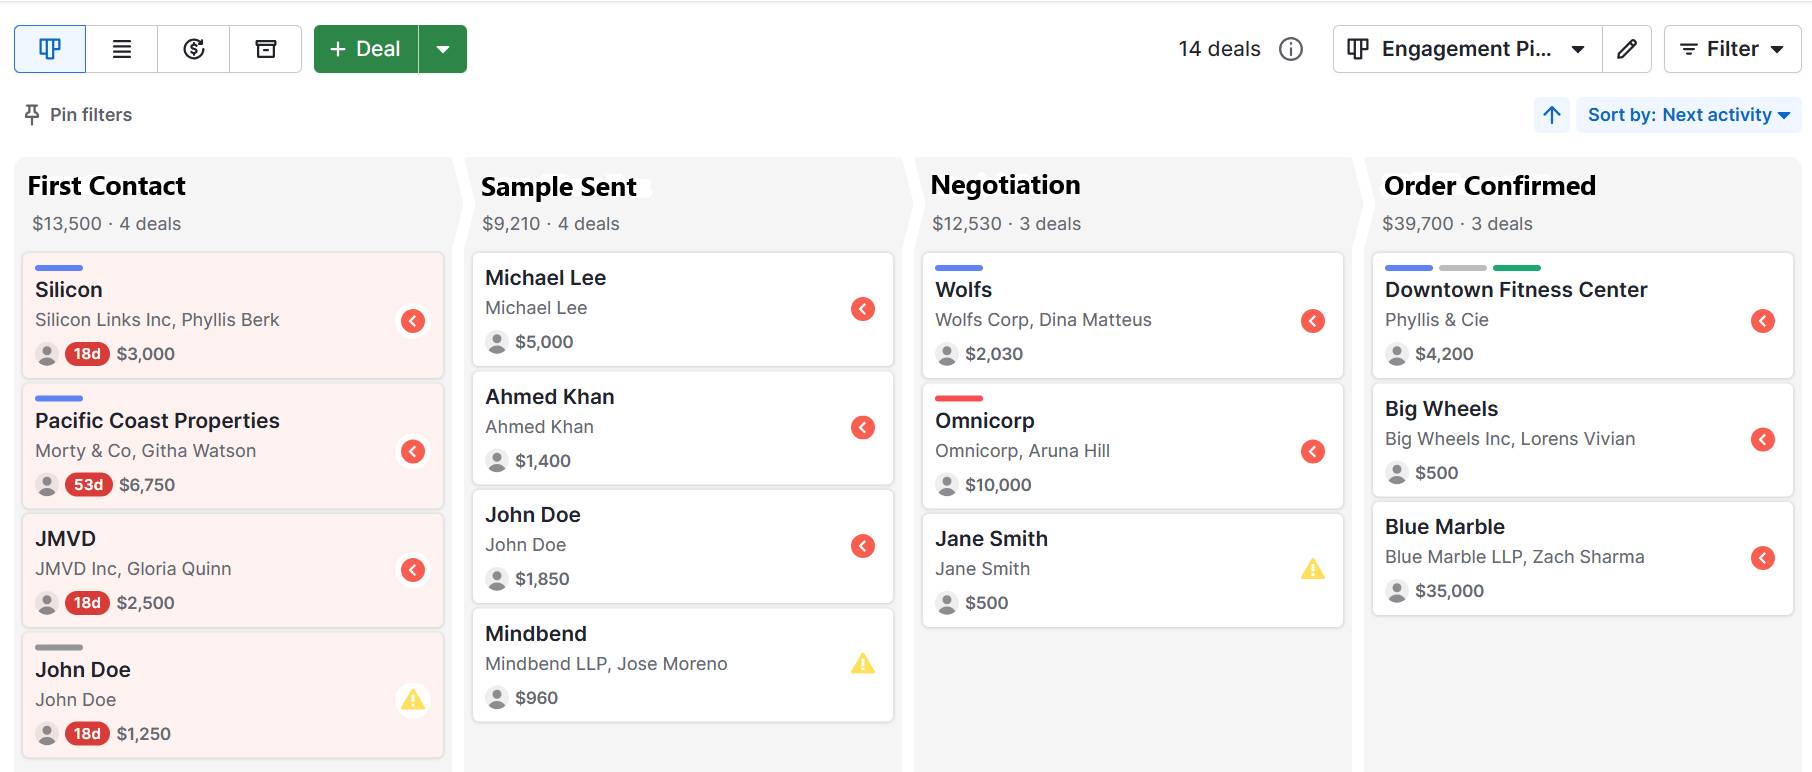Open forecast view
The image size is (1812, 772).
pyautogui.click(x=194, y=49)
